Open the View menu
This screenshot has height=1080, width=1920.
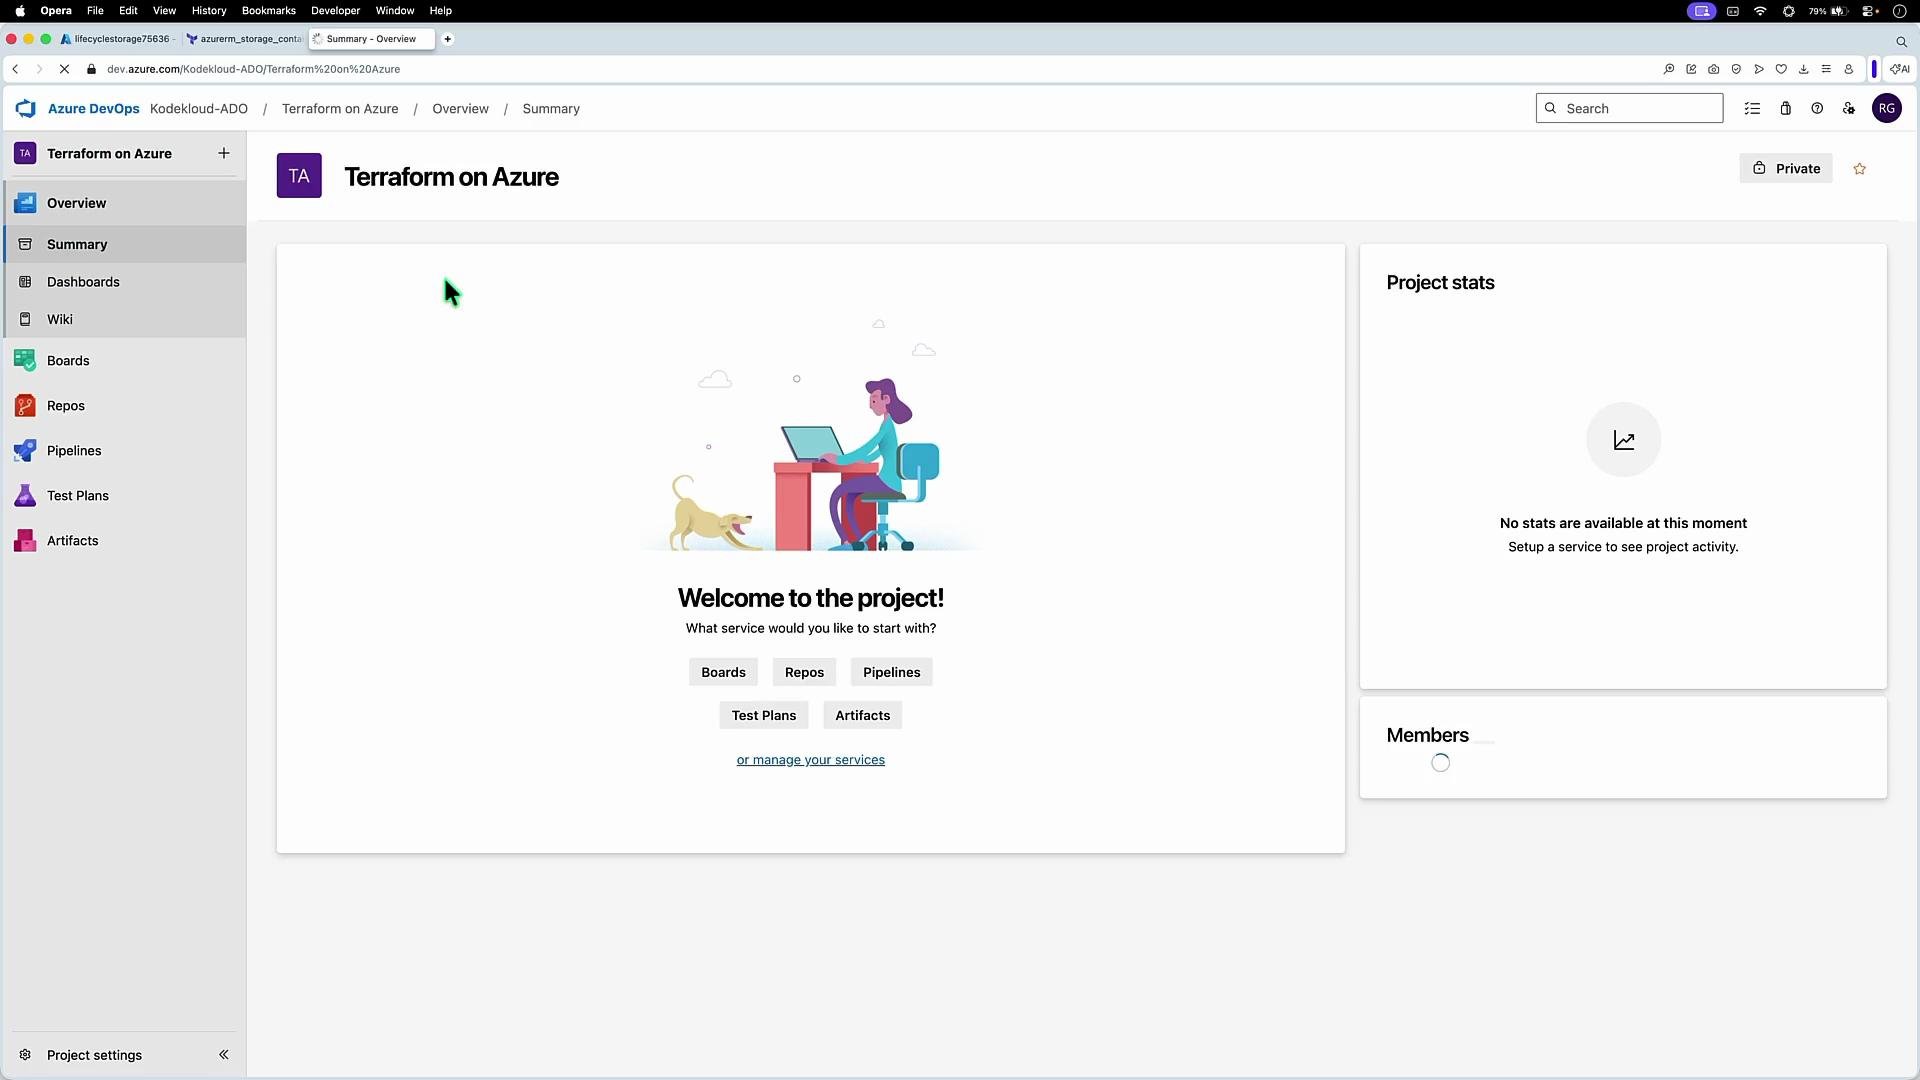[164, 11]
